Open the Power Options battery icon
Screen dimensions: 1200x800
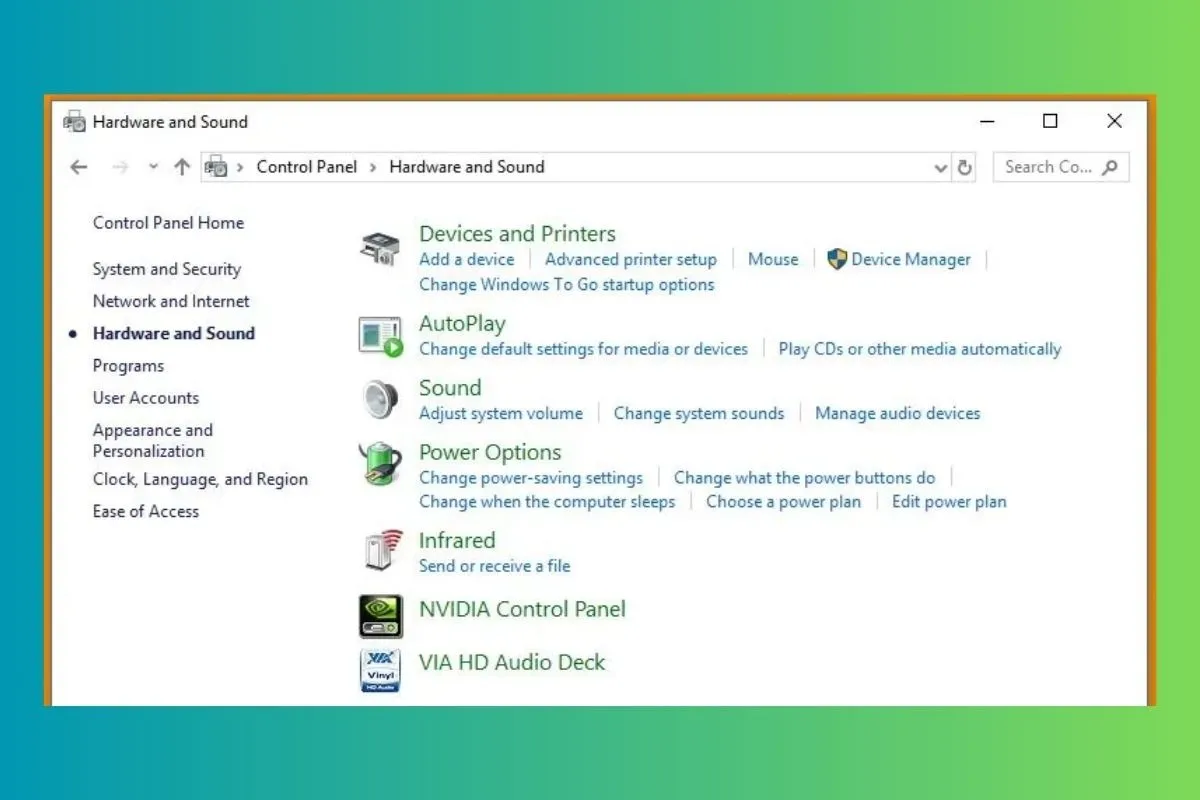[380, 465]
